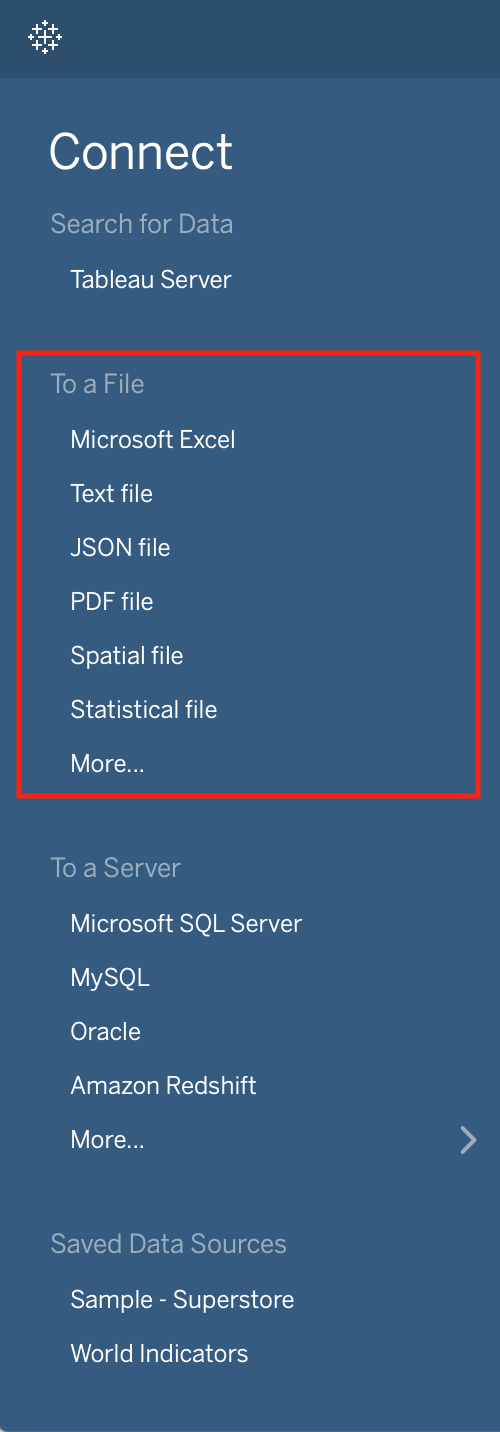Open Tableau Server under Search for Data
The height and width of the screenshot is (1432, 500).
tap(151, 280)
